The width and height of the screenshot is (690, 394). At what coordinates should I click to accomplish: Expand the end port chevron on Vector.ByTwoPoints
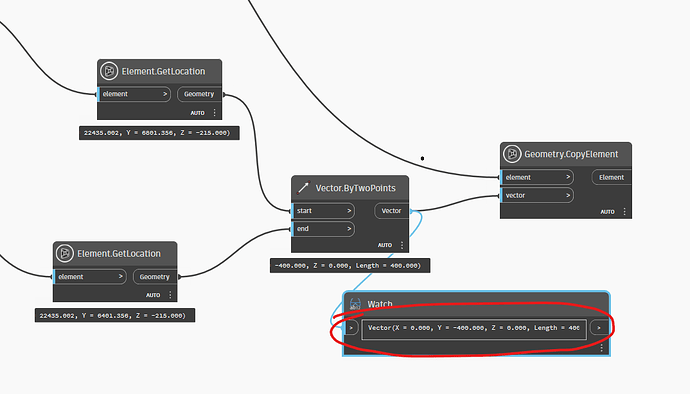(349, 229)
